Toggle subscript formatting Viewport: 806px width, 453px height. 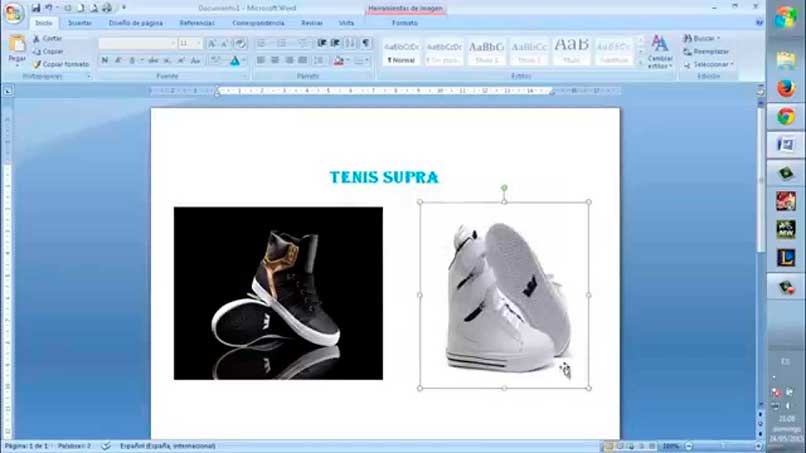(167, 60)
